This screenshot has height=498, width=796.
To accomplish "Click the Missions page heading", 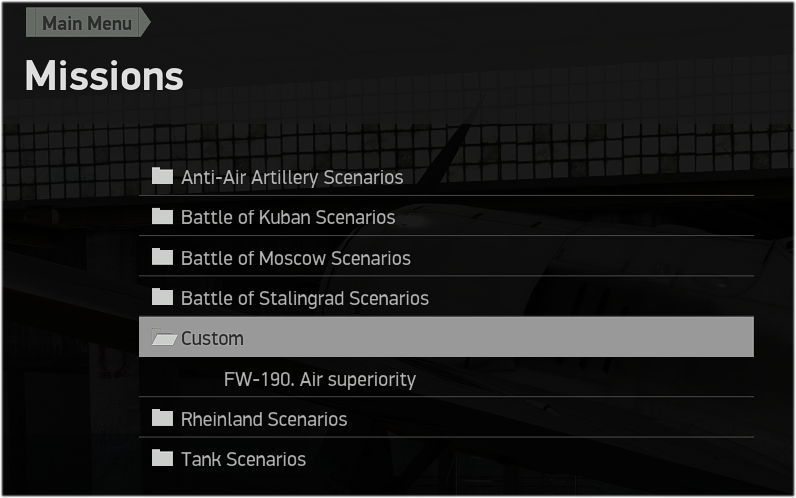I will [104, 76].
